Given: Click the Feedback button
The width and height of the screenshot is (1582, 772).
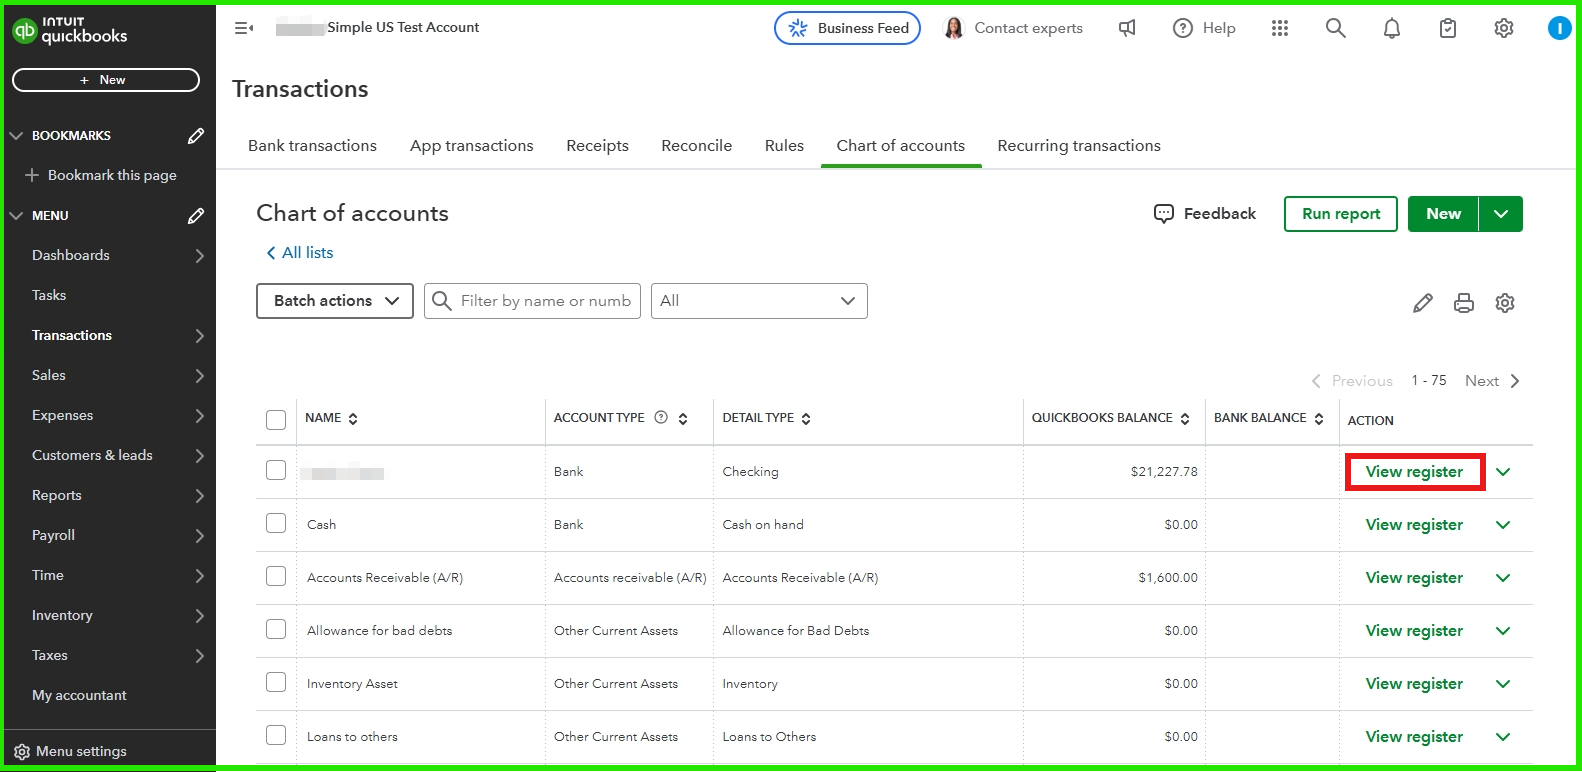Looking at the screenshot, I should (1205, 214).
